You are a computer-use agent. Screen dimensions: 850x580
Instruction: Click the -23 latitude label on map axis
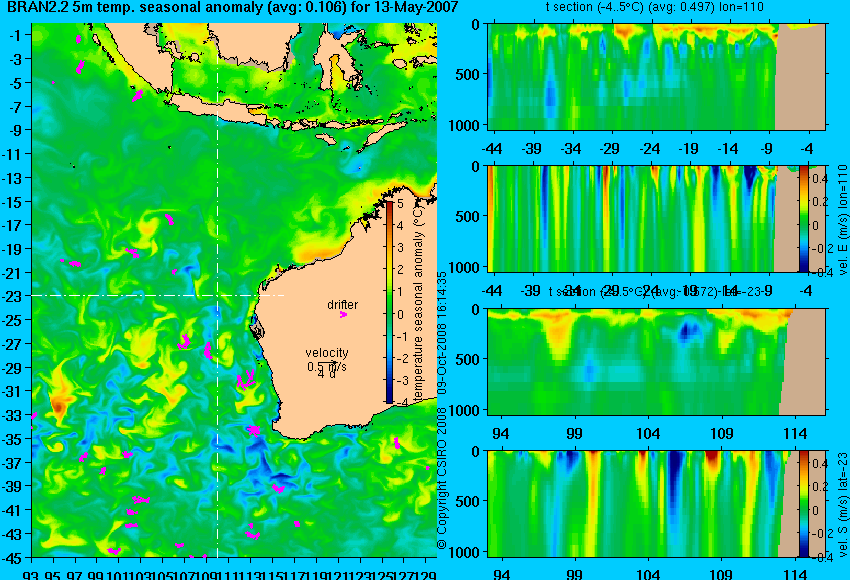[12, 297]
